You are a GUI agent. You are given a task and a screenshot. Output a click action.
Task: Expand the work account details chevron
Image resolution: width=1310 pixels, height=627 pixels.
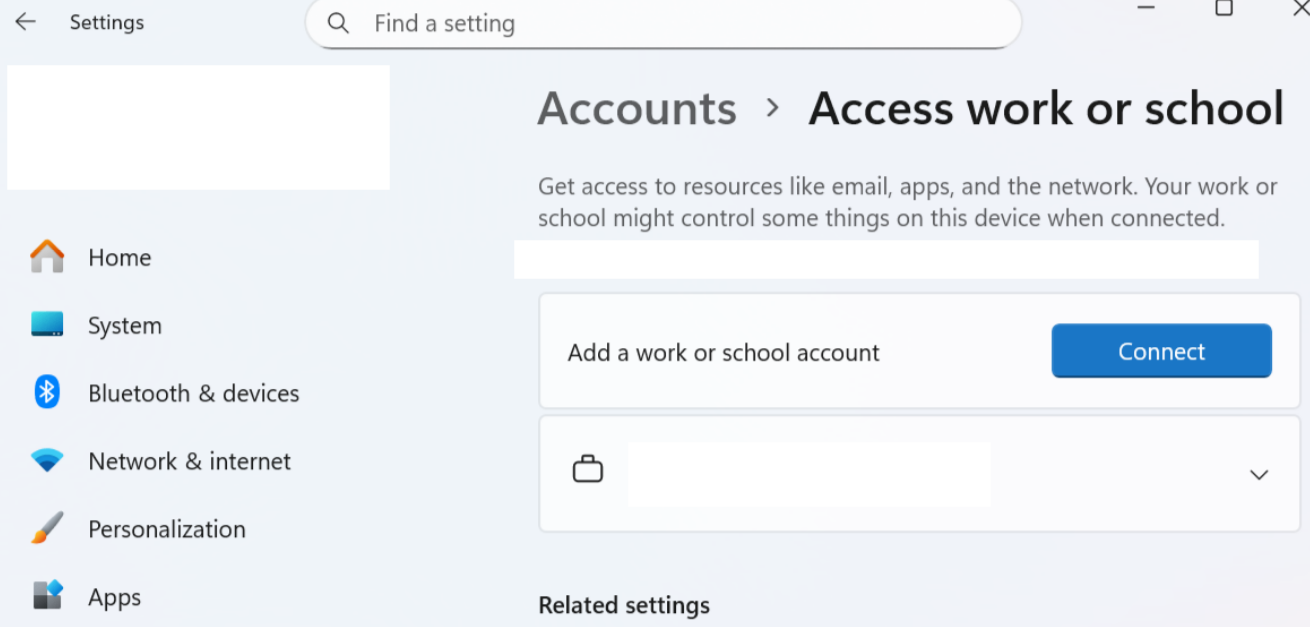click(x=1258, y=475)
